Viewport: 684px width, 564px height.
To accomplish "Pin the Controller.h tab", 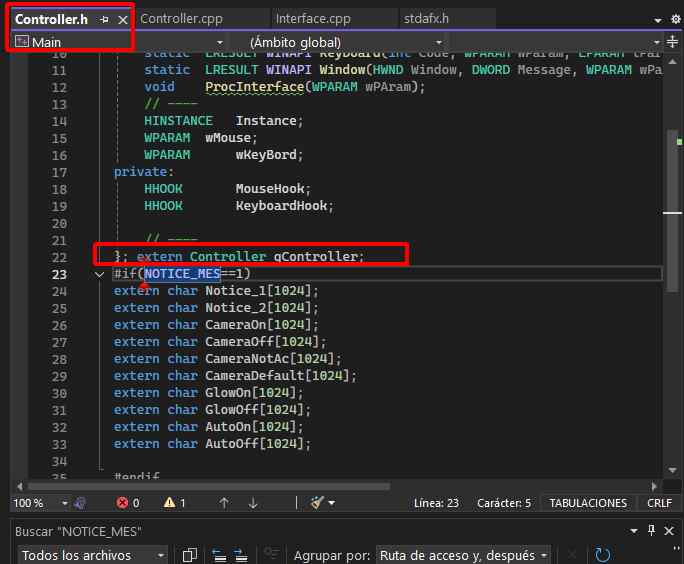I will tap(104, 20).
